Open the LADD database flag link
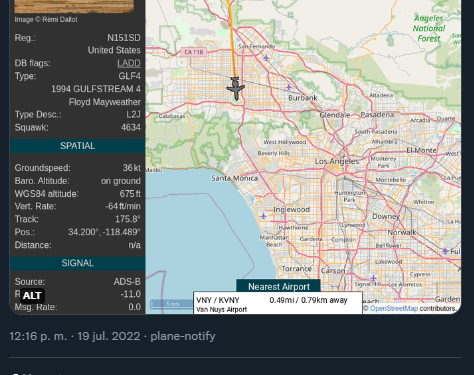474x375 pixels. pyautogui.click(x=129, y=63)
